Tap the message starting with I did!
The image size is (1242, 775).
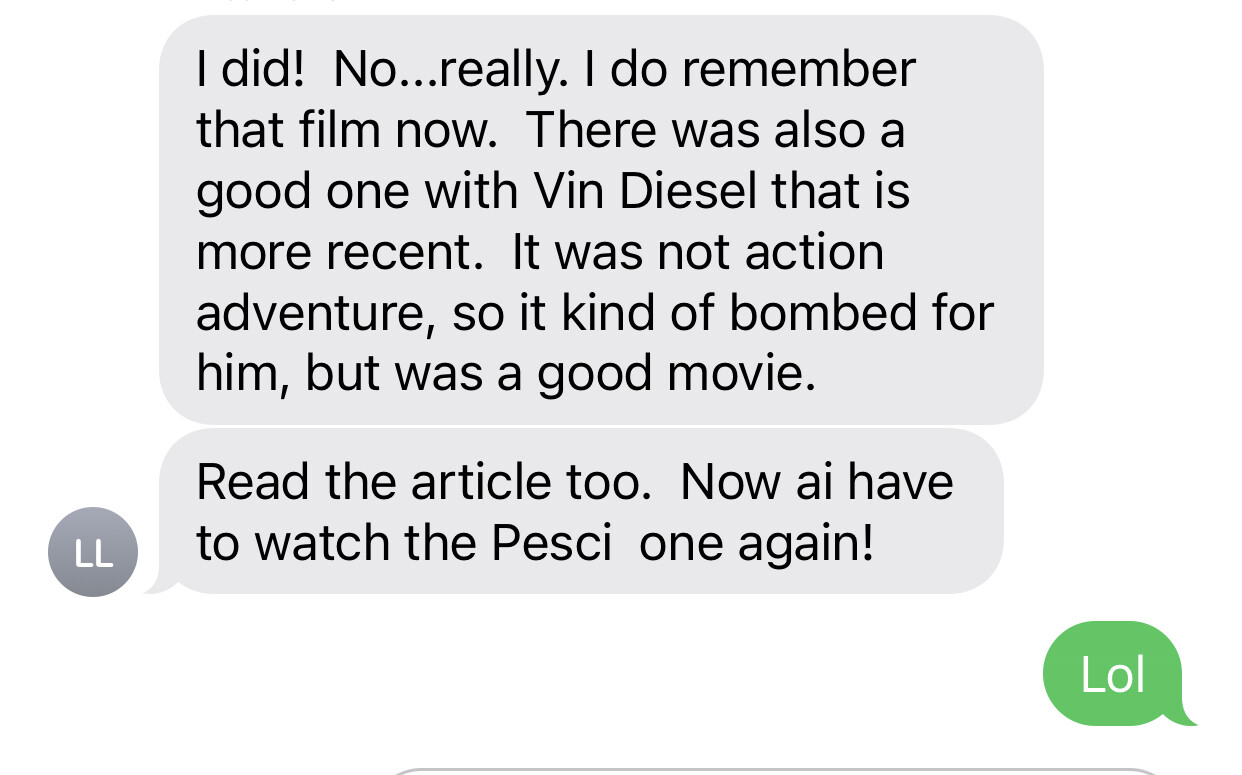click(601, 220)
